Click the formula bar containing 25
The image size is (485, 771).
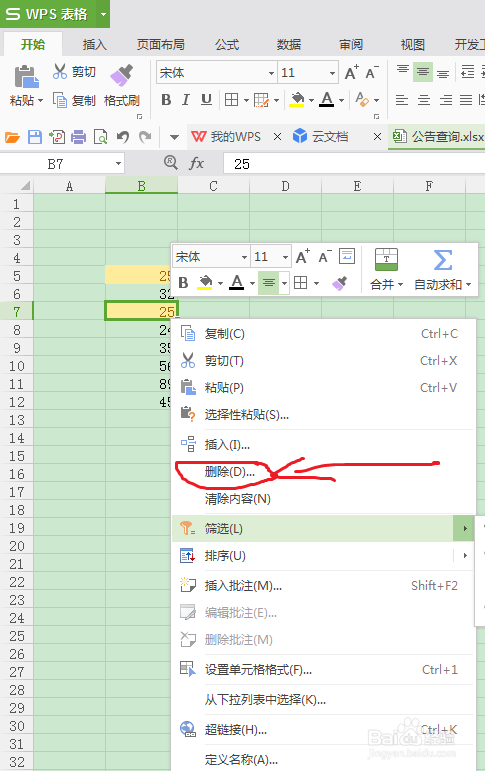(x=354, y=164)
